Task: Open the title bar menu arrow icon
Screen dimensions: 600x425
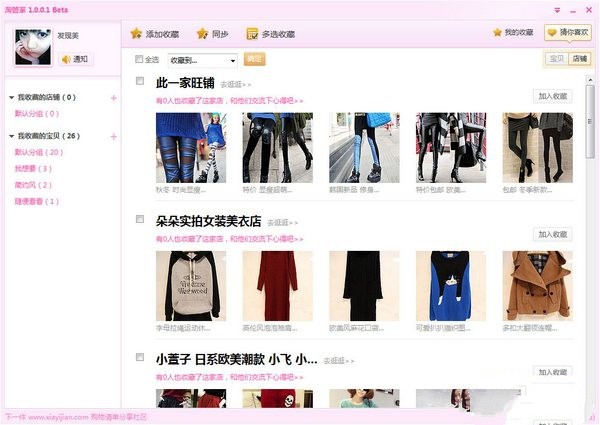Action: tap(557, 10)
